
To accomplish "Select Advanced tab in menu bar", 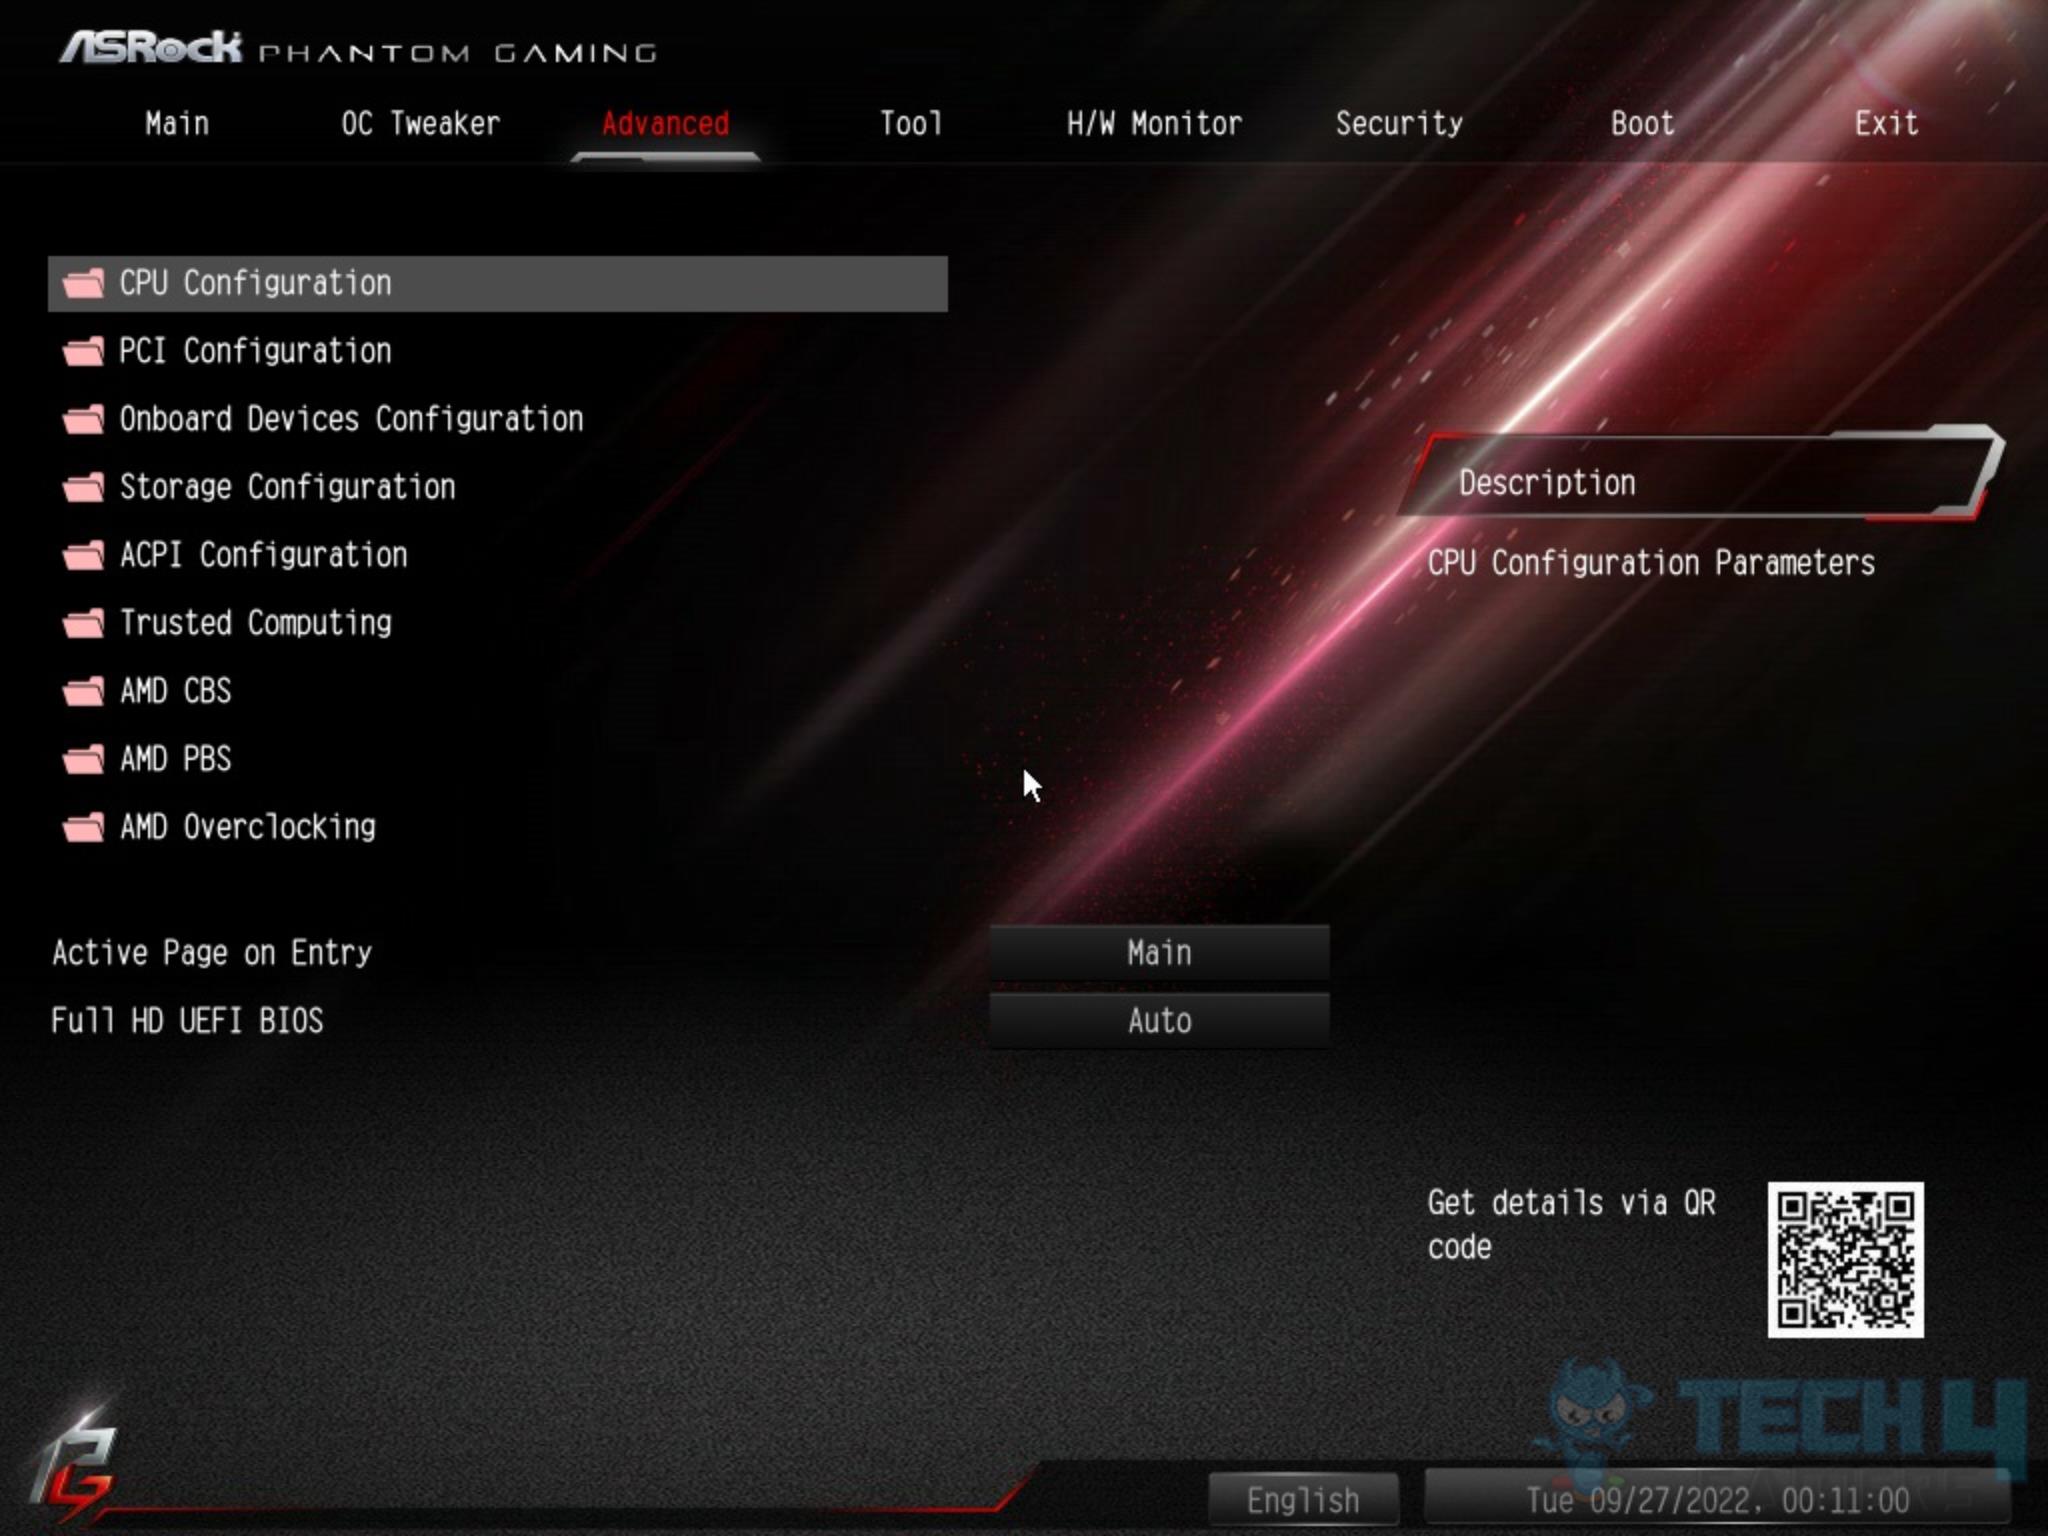I will 664,124.
